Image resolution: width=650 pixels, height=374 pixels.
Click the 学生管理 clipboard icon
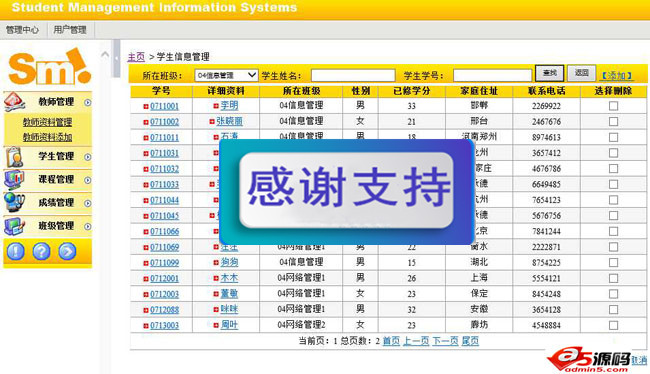[15, 157]
